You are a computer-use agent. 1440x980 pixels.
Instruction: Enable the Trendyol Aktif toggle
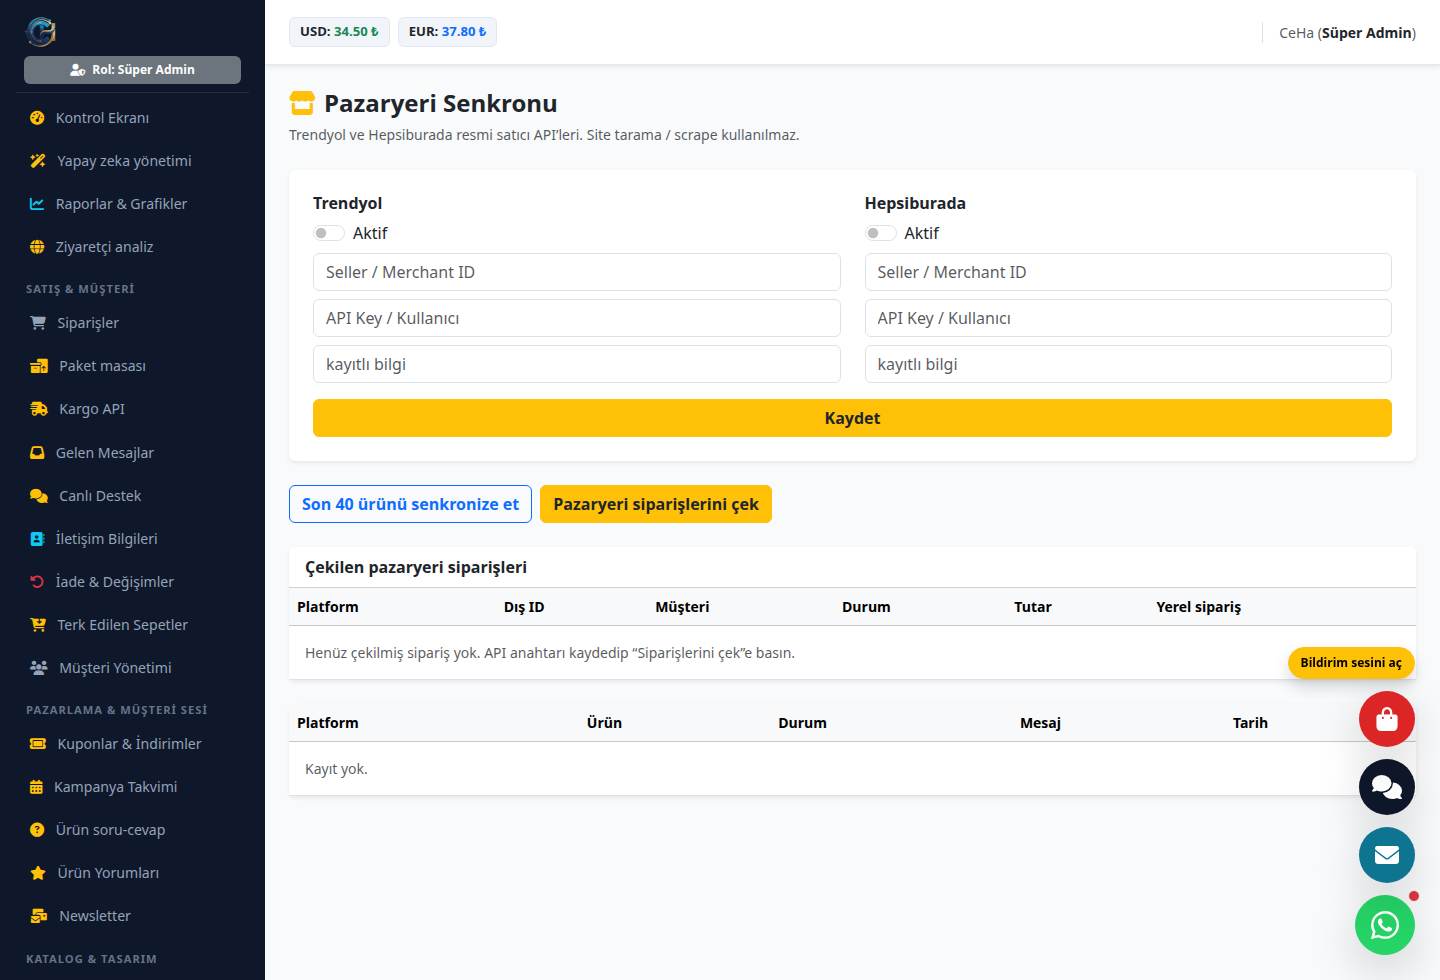tap(328, 233)
